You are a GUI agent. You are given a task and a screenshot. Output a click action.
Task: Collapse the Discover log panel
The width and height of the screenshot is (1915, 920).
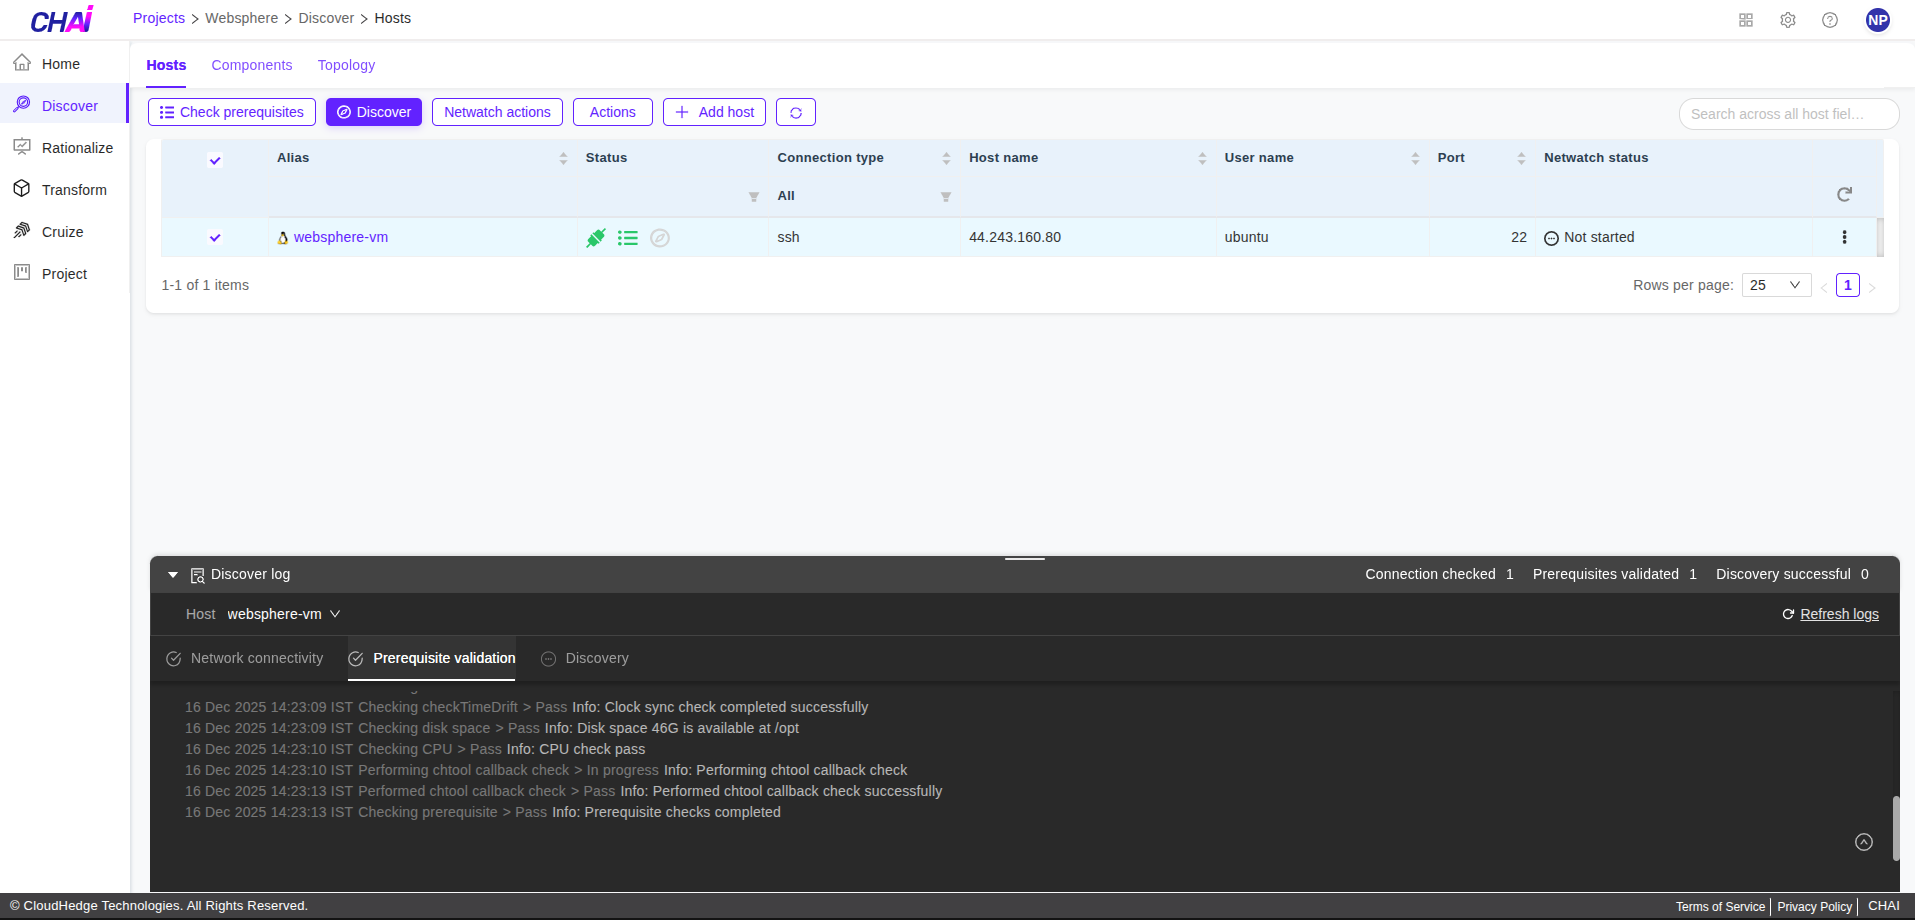pos(173,575)
